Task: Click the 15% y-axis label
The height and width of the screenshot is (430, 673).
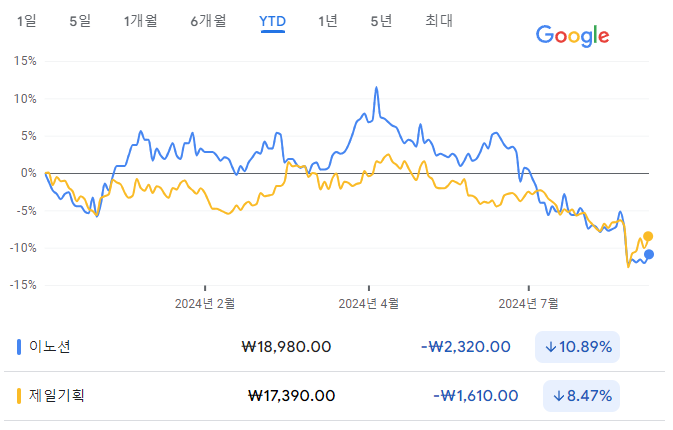Action: point(25,61)
